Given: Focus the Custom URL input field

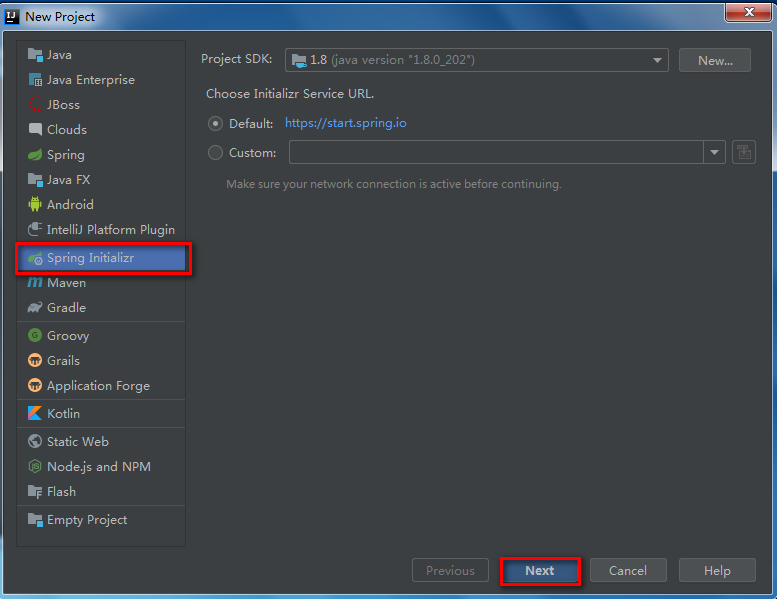Looking at the screenshot, I should [496, 152].
